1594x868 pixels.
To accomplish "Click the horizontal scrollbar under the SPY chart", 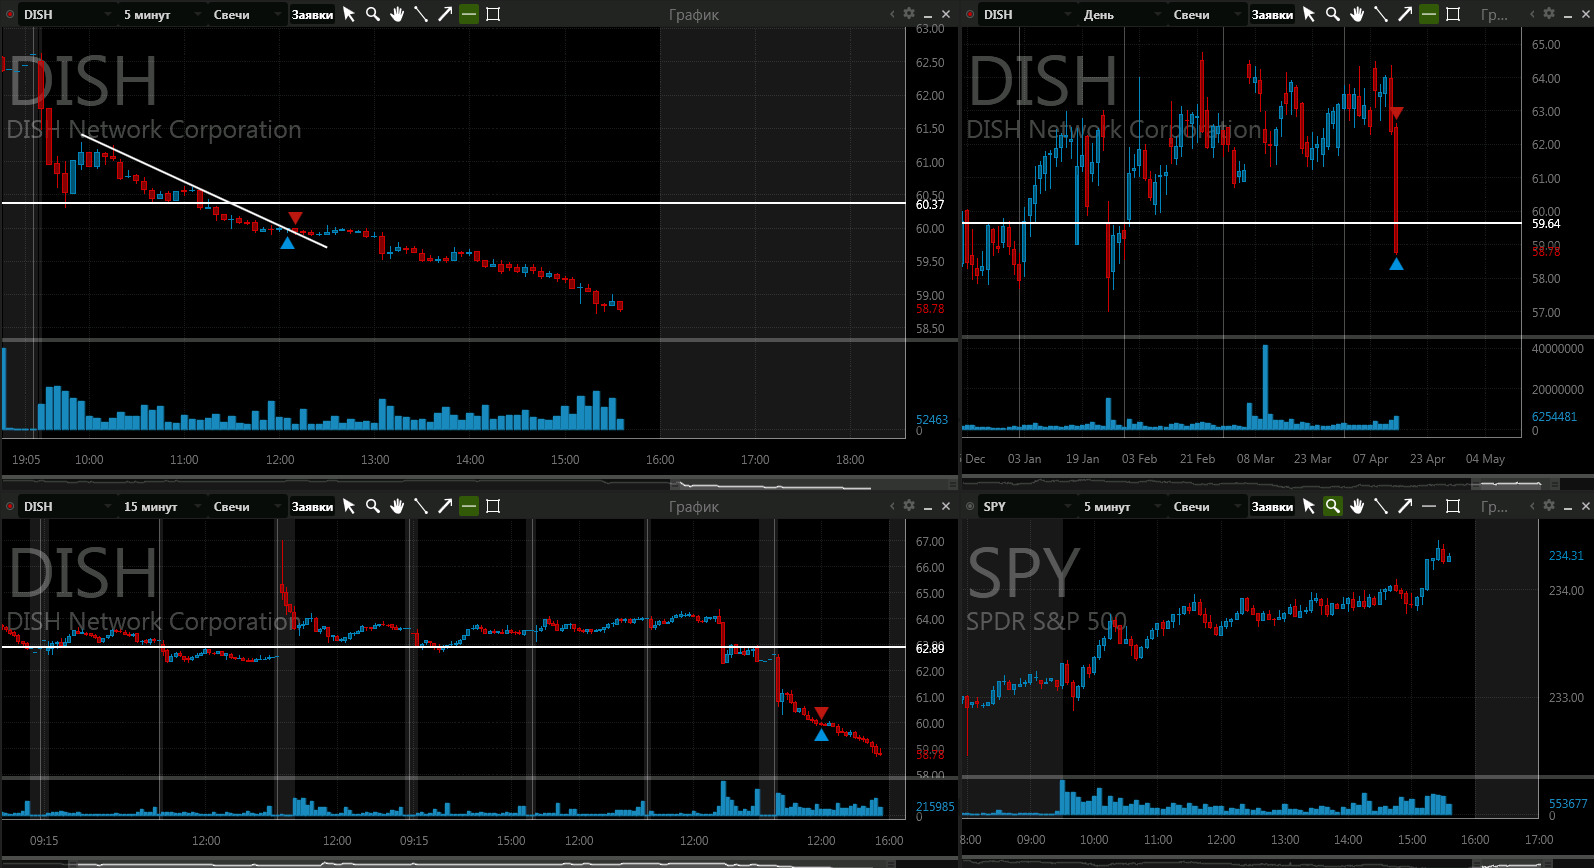I will point(1277,862).
